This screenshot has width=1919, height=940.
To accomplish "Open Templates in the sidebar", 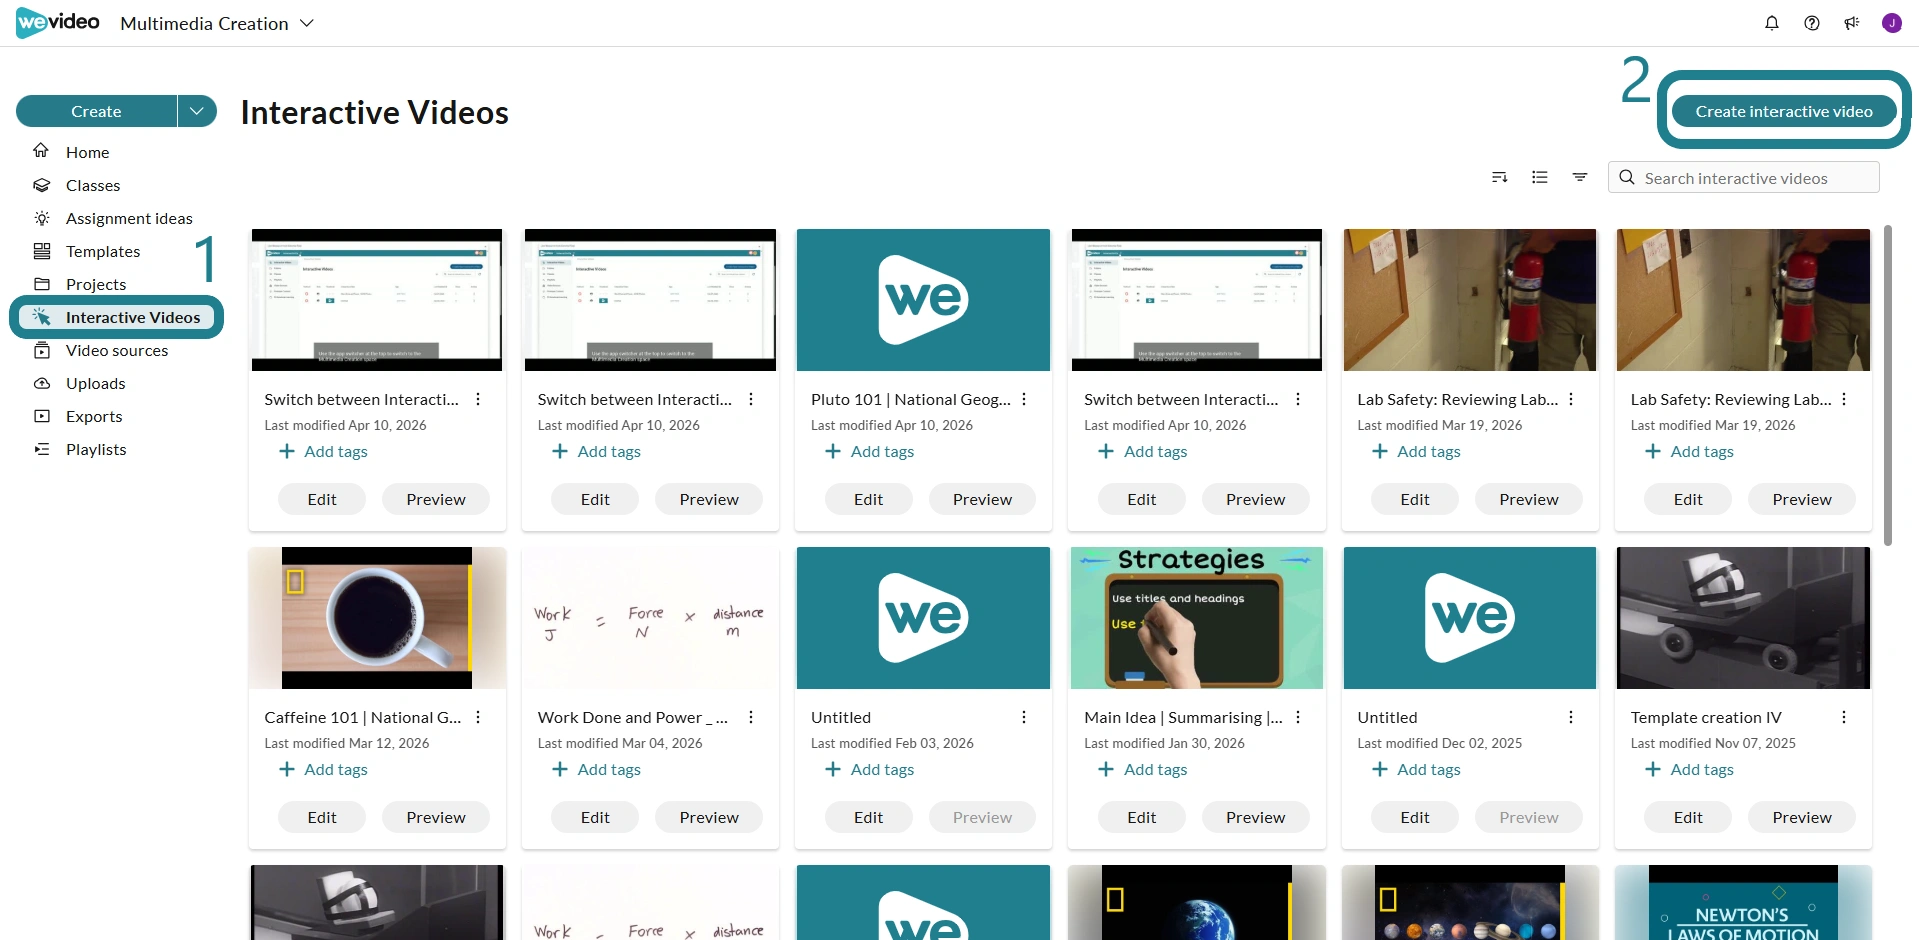I will (x=103, y=251).
